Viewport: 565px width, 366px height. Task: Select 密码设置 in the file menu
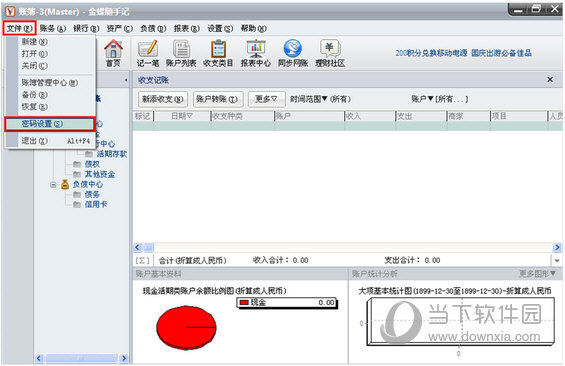click(x=50, y=124)
